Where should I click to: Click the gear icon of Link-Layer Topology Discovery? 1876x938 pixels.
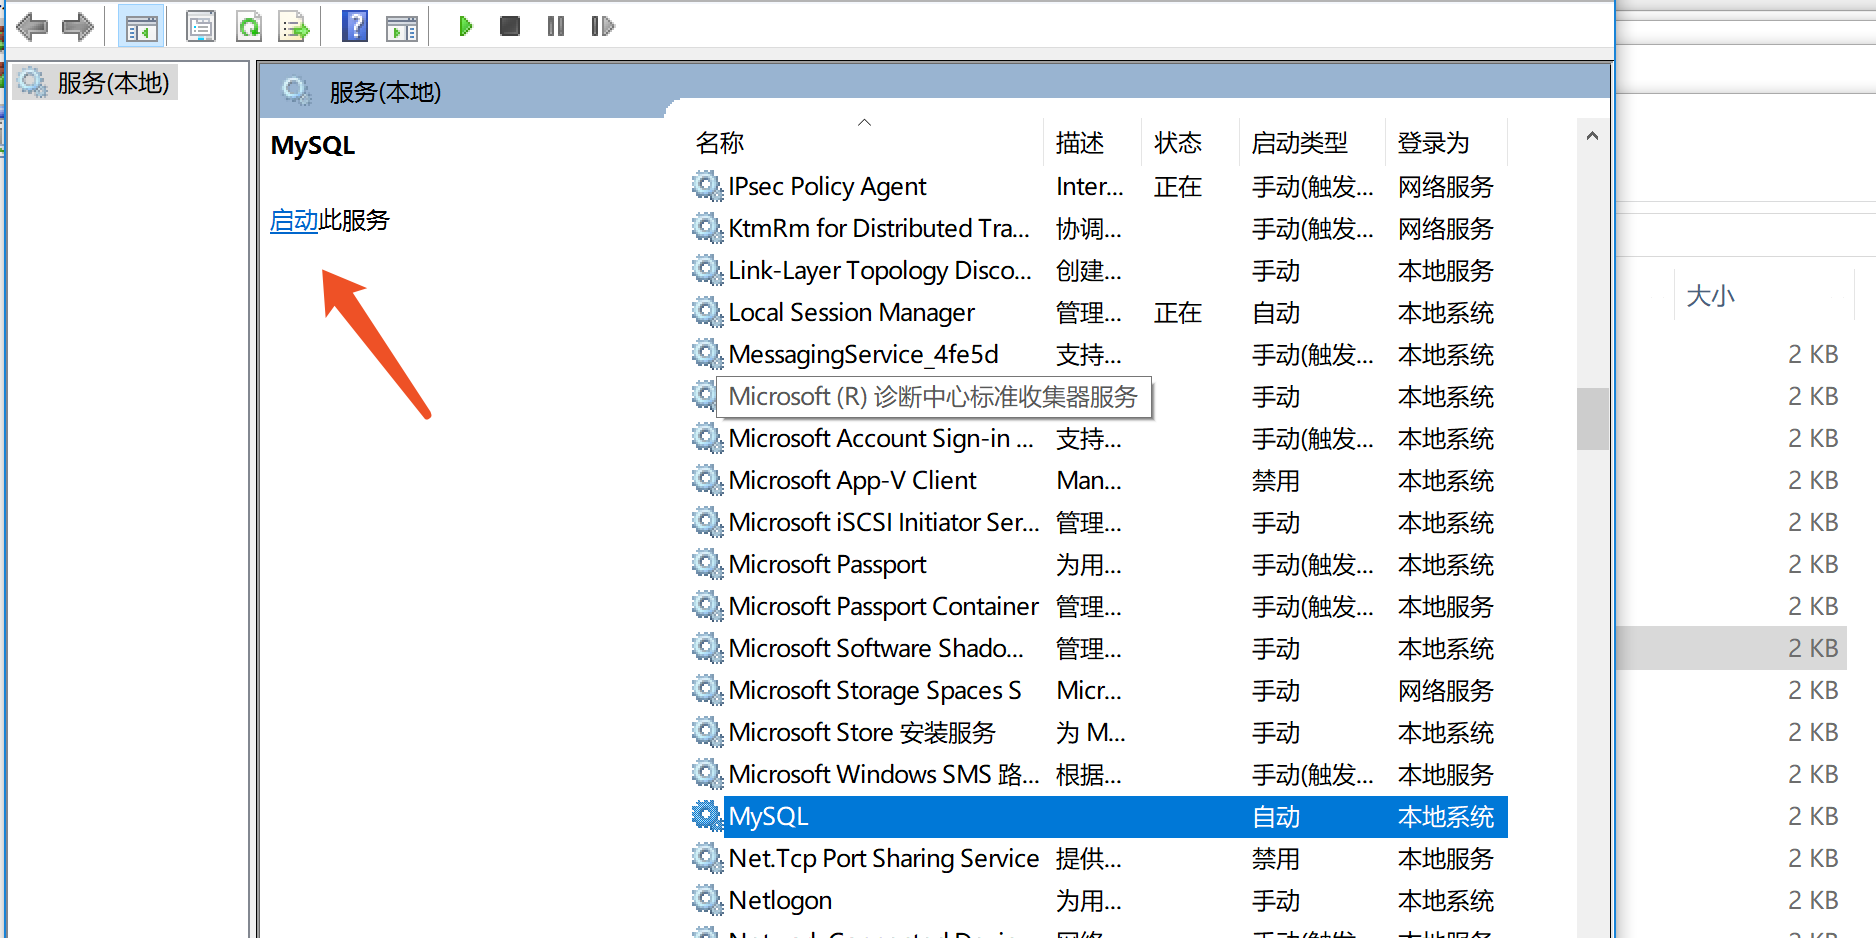[x=707, y=270]
